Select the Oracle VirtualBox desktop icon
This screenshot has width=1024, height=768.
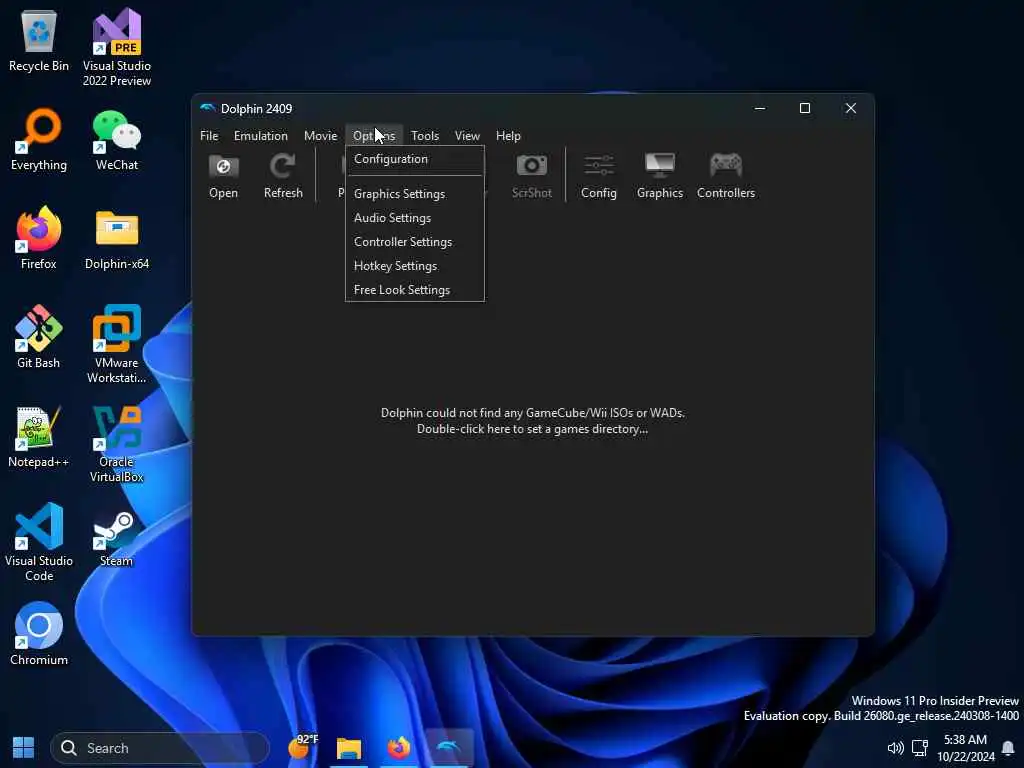(x=116, y=444)
